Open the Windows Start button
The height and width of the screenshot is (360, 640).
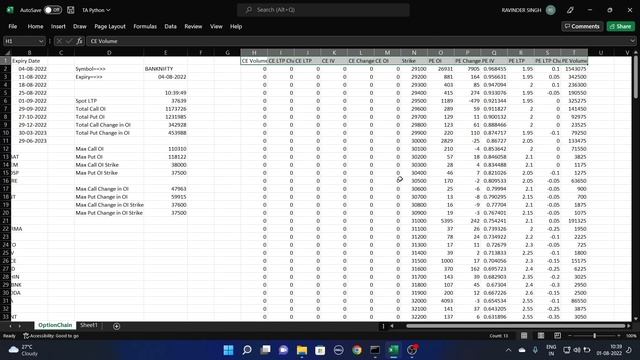[229, 350]
